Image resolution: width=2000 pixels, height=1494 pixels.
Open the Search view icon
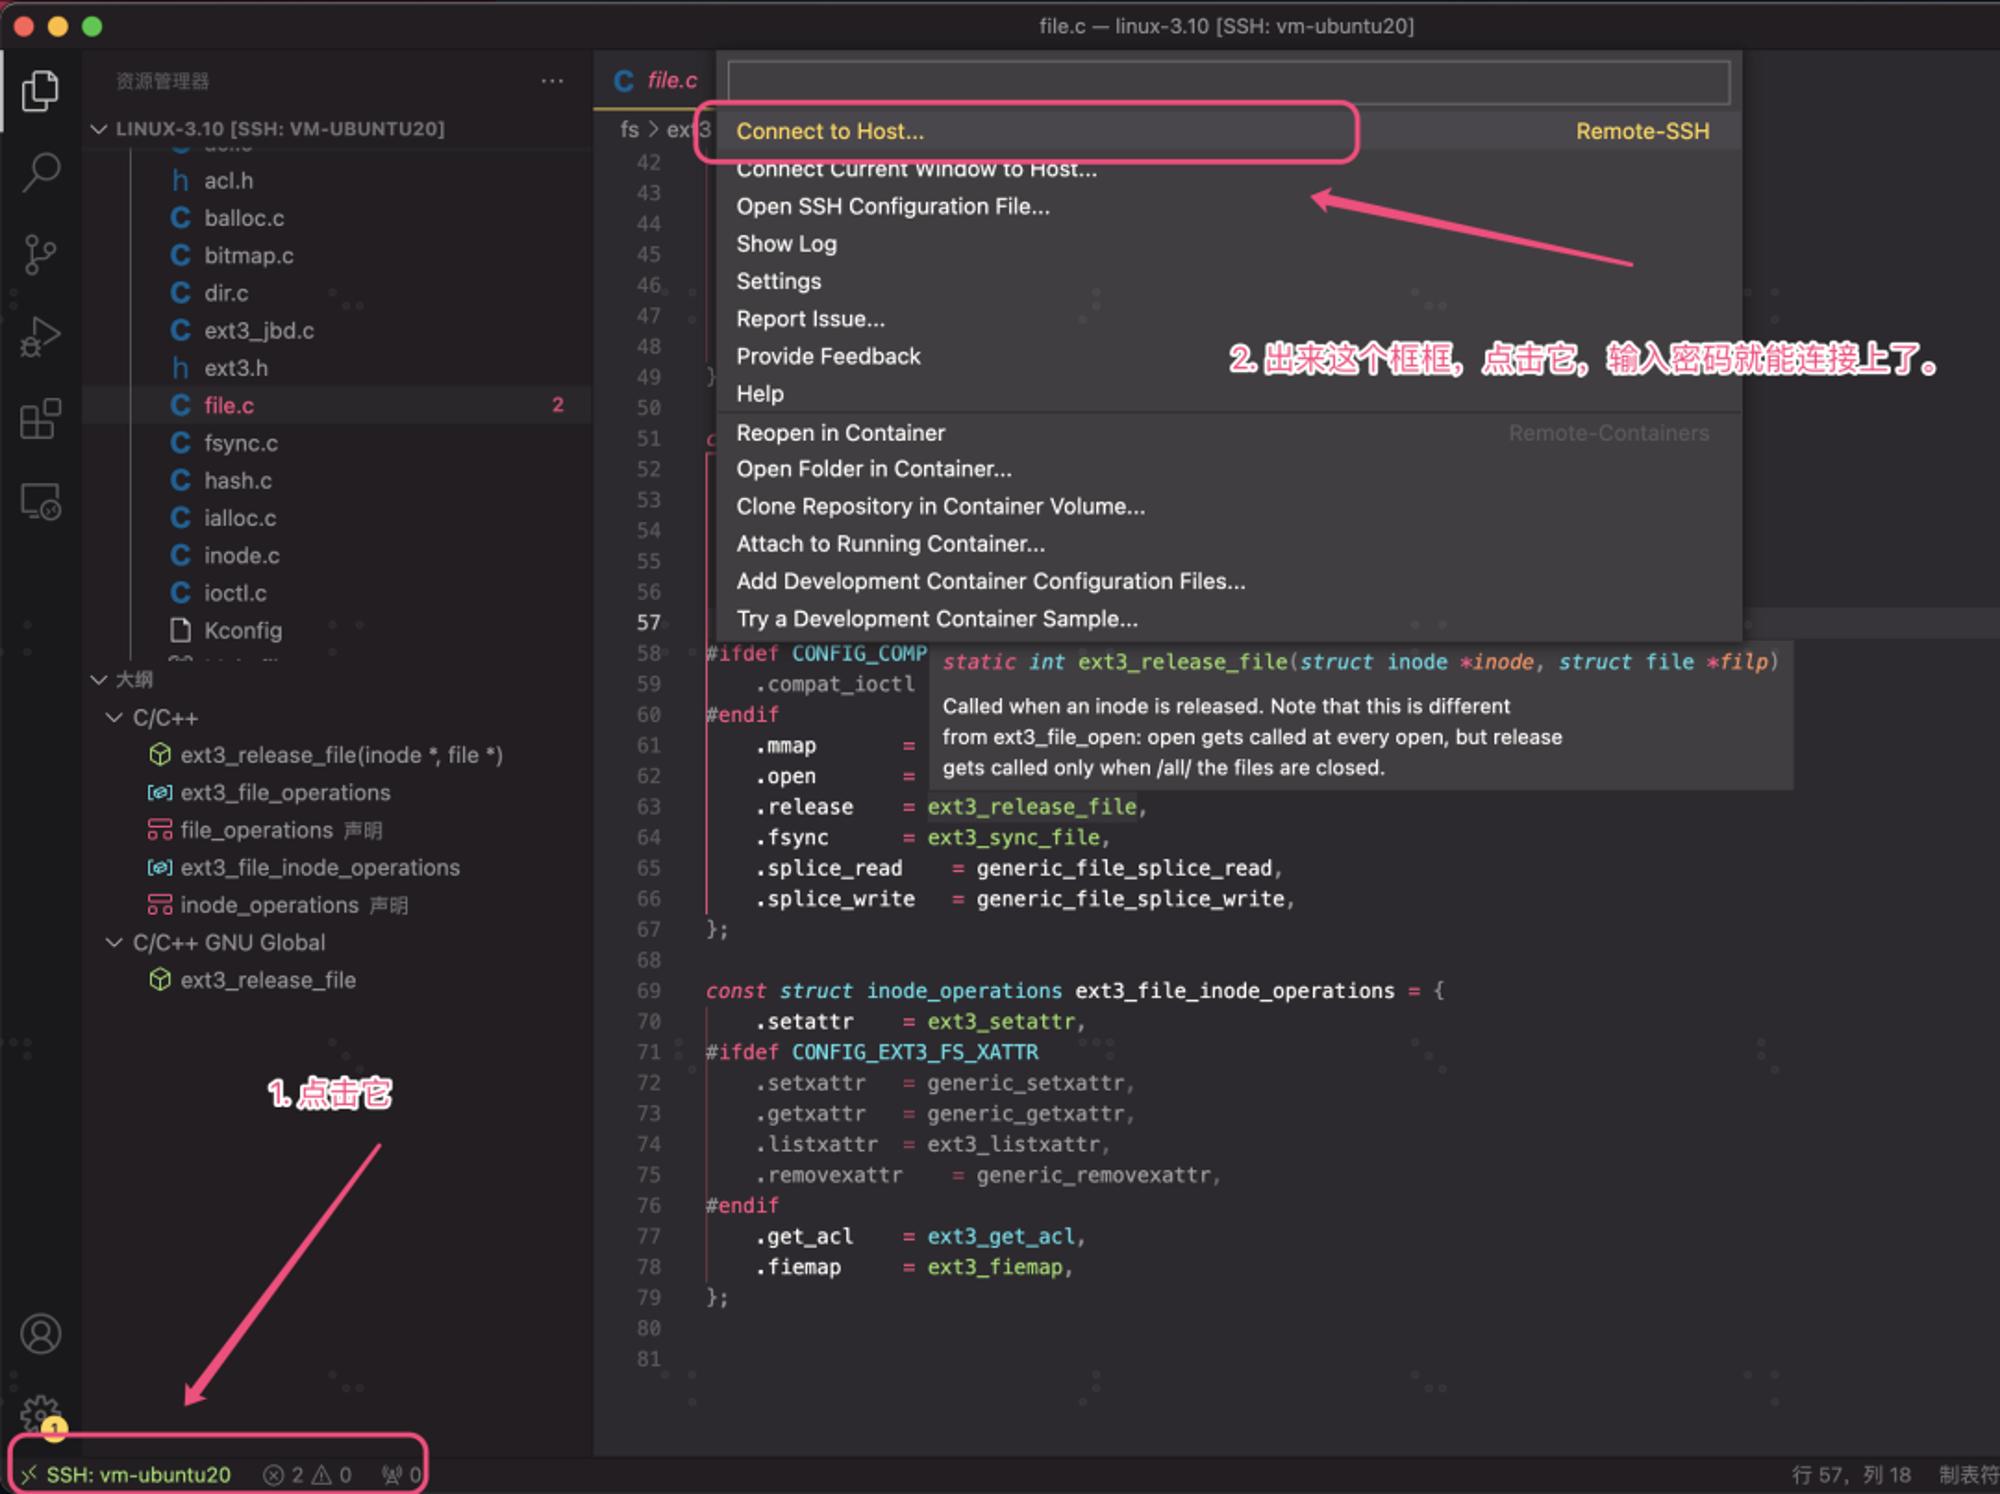[x=40, y=172]
